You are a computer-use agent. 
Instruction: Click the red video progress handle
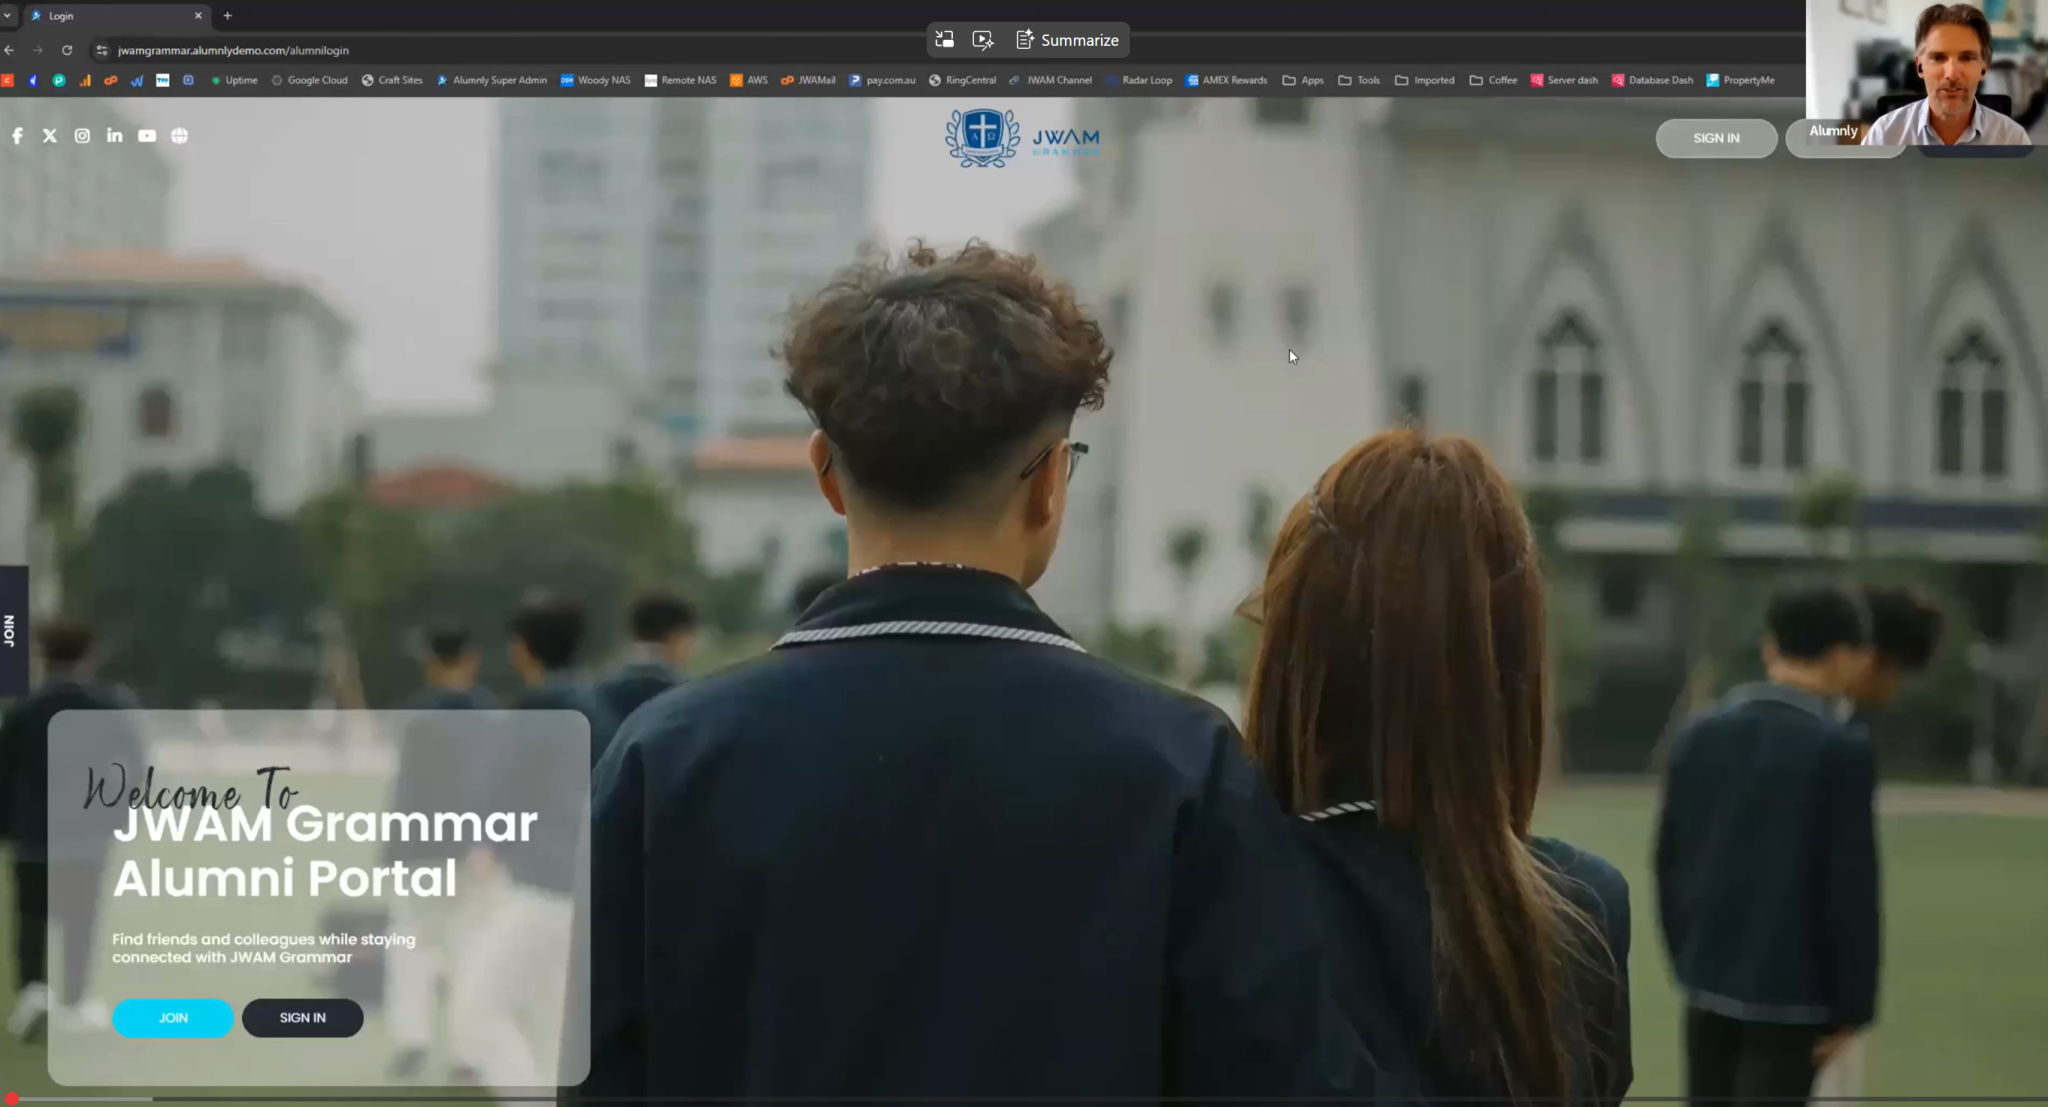(x=12, y=1099)
